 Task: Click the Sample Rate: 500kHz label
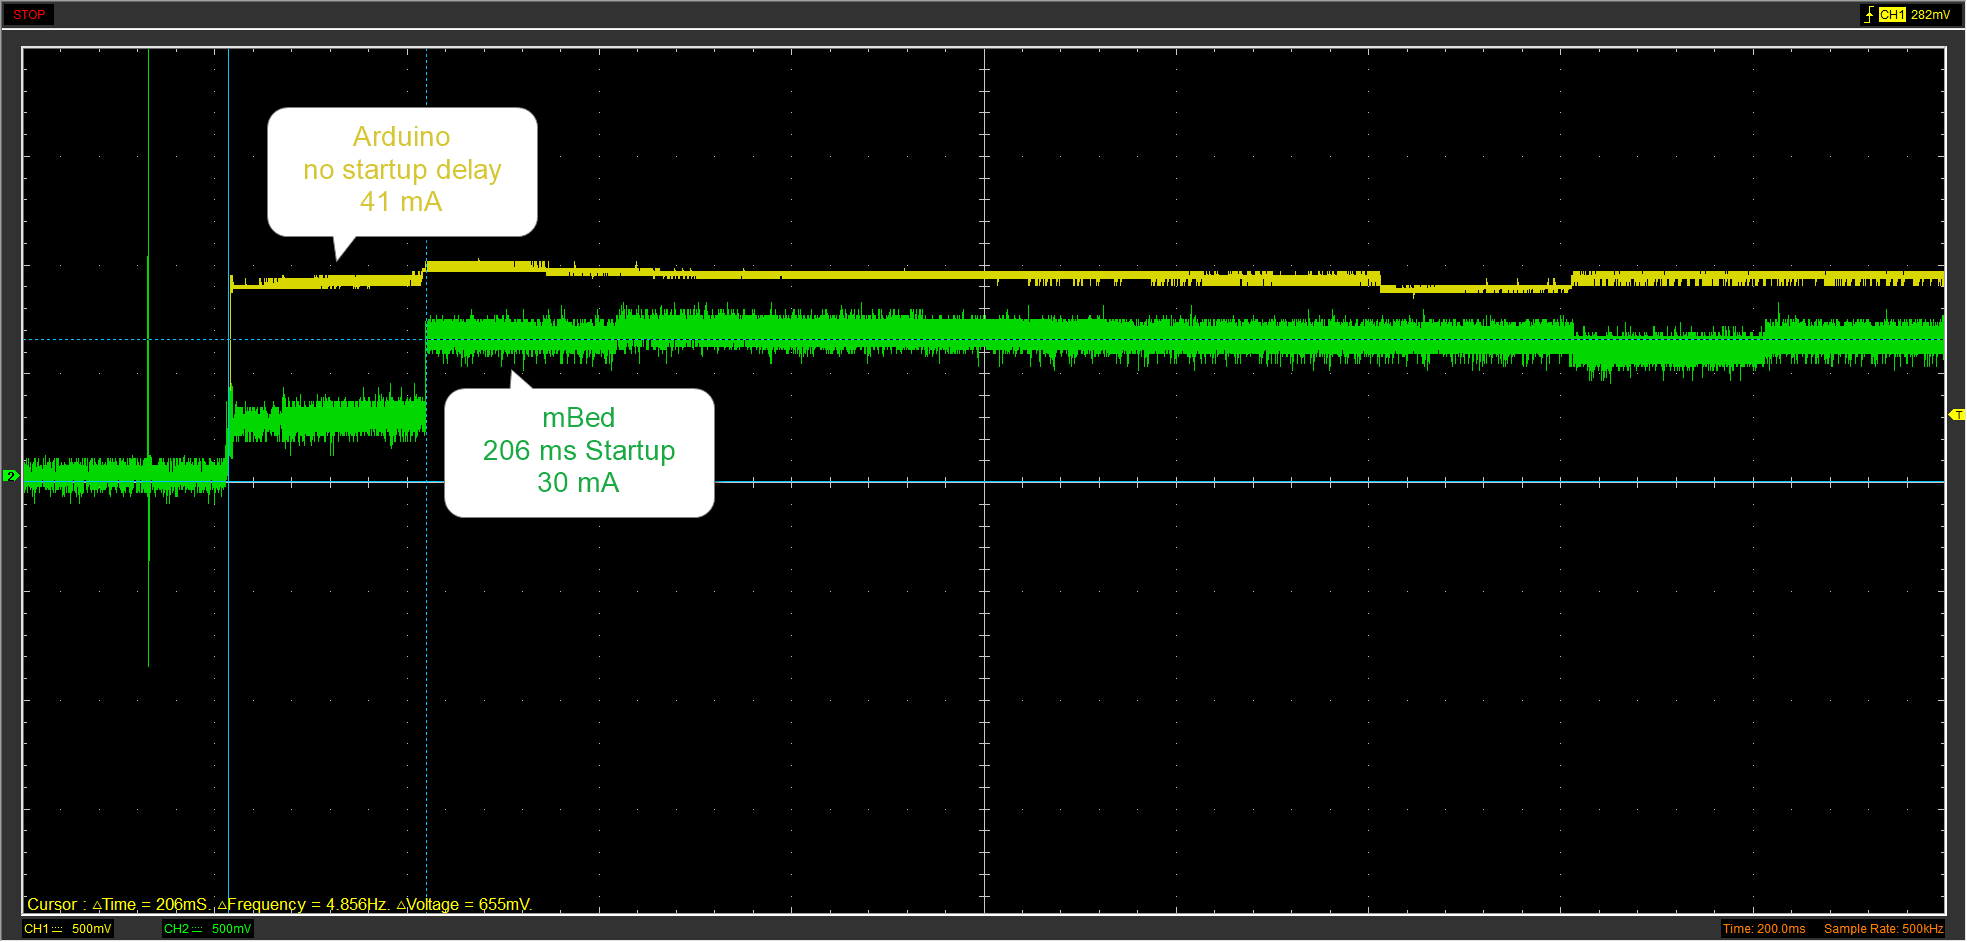tap(1883, 929)
